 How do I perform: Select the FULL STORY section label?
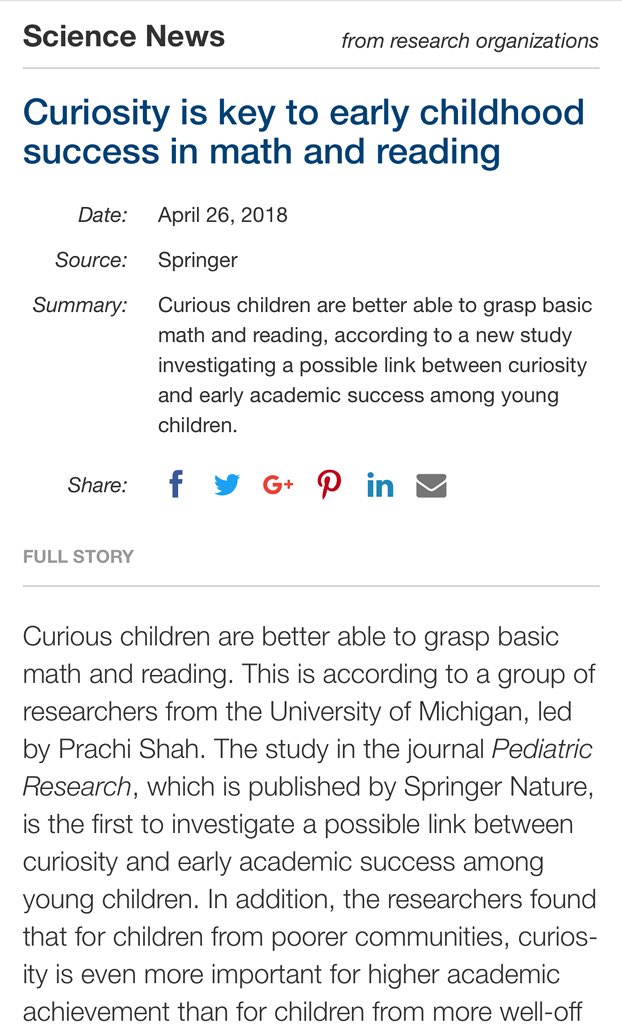pos(78,556)
